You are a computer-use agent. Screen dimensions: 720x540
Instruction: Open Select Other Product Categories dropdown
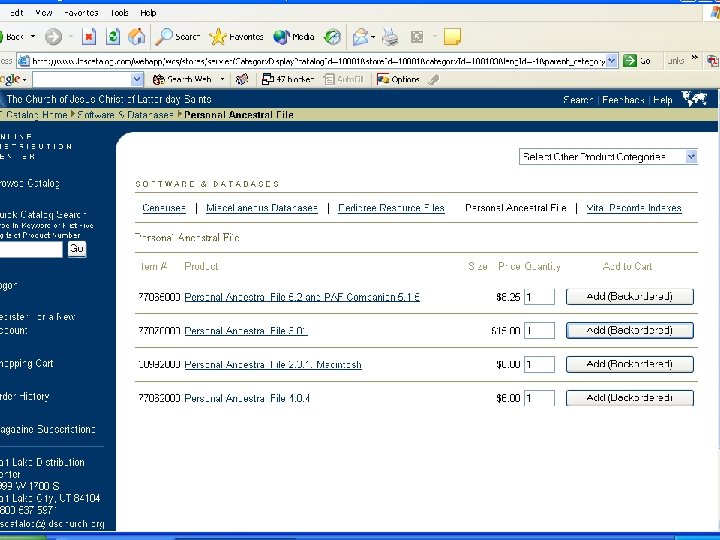pos(608,157)
